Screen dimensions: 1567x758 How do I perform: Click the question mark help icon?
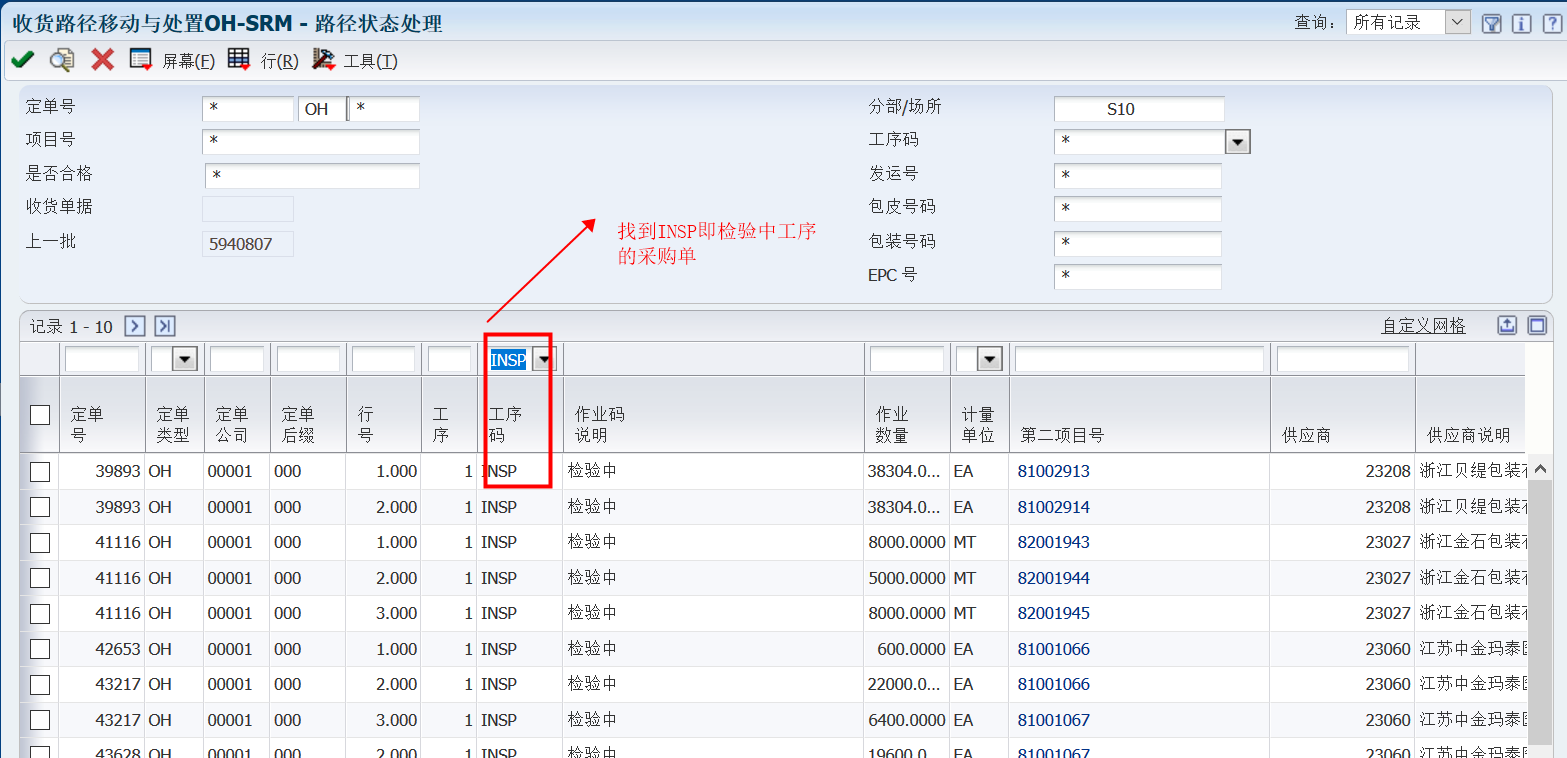1550,23
